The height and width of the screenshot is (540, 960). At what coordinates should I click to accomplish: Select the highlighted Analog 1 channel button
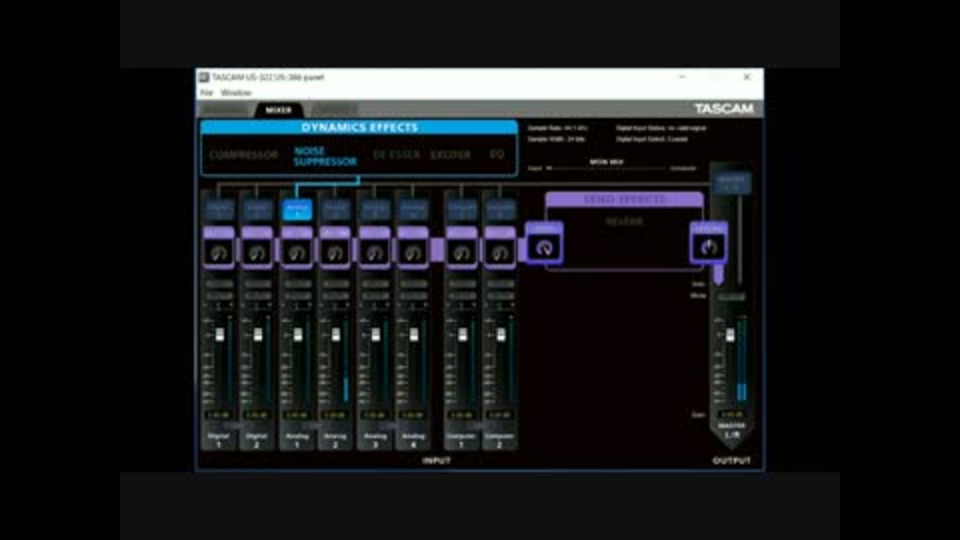(297, 210)
